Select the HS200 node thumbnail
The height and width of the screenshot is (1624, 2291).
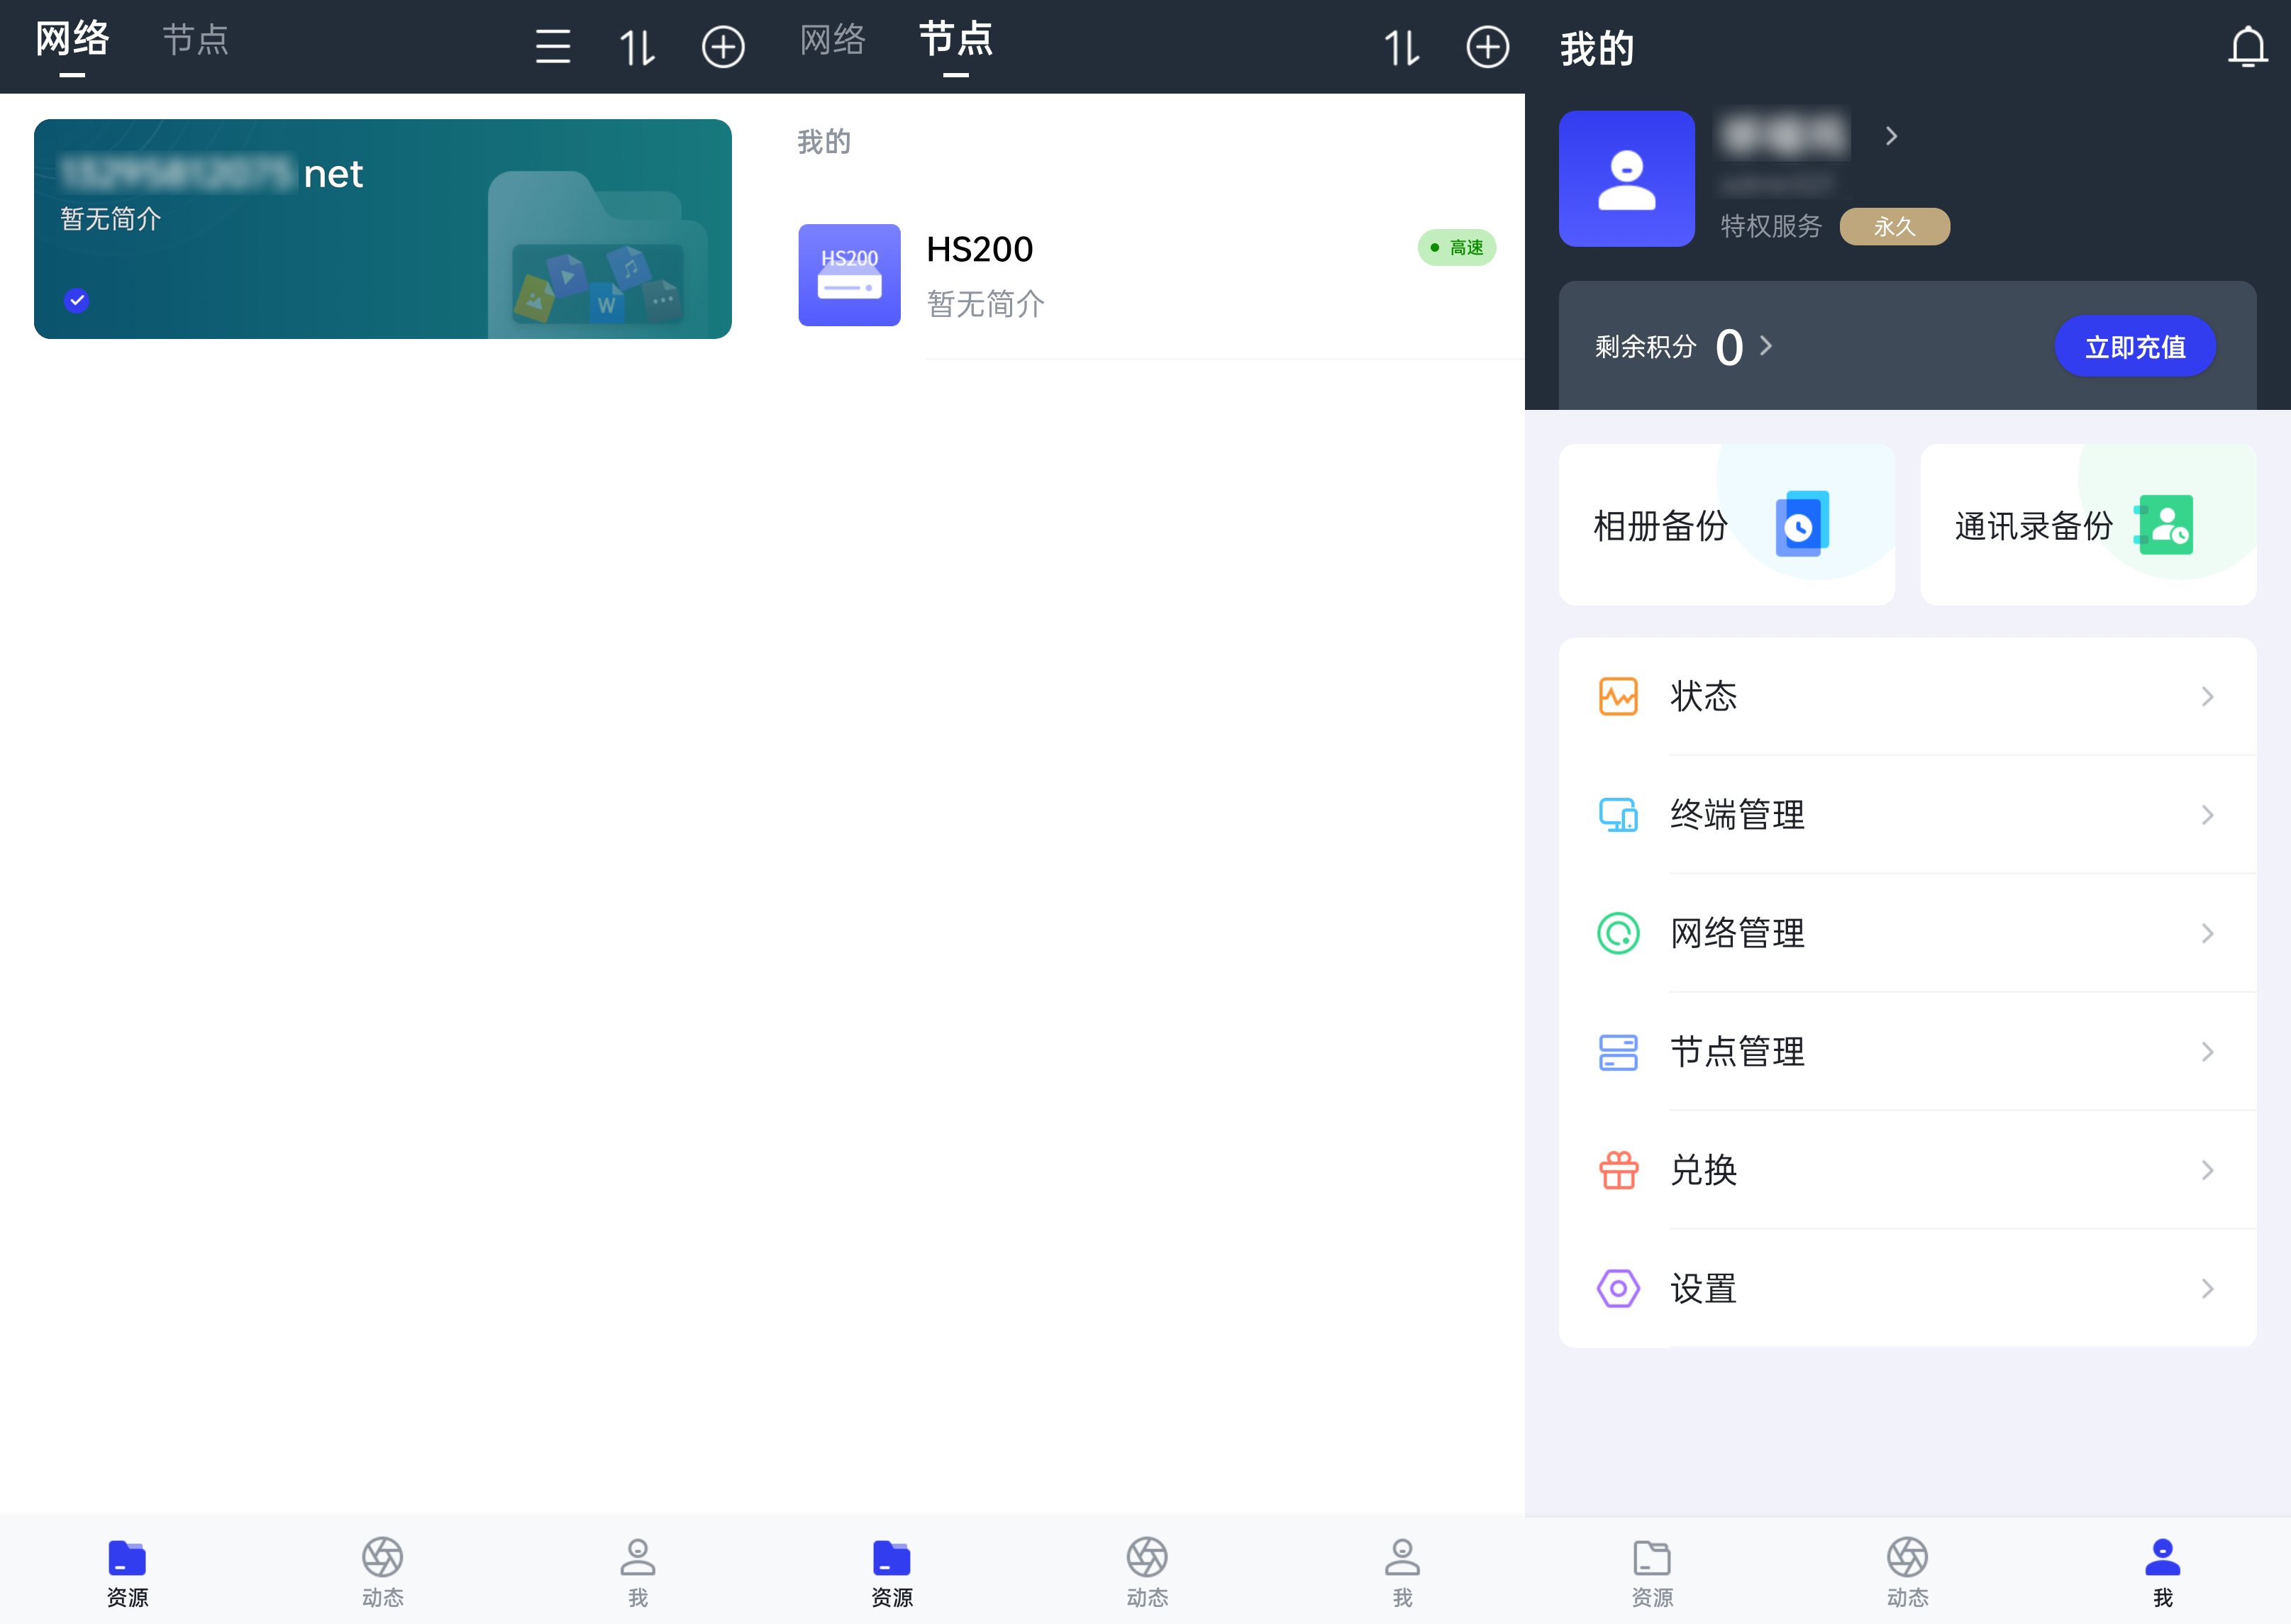[x=849, y=276]
